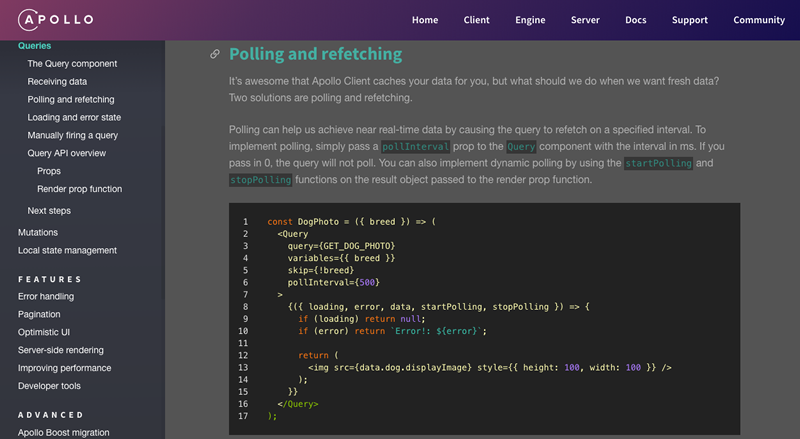Open Developer tools sidebar link
The image size is (800, 439).
(x=49, y=385)
